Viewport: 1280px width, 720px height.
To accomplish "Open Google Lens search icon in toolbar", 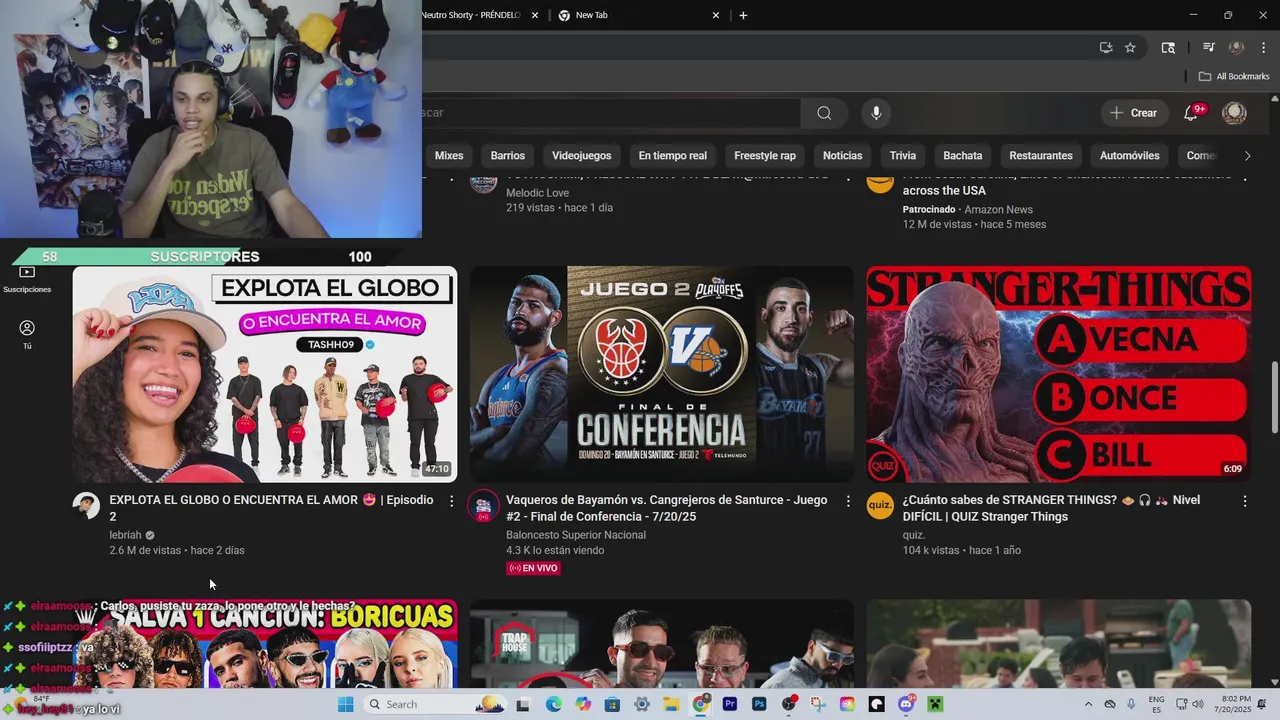I will pos(1168,47).
